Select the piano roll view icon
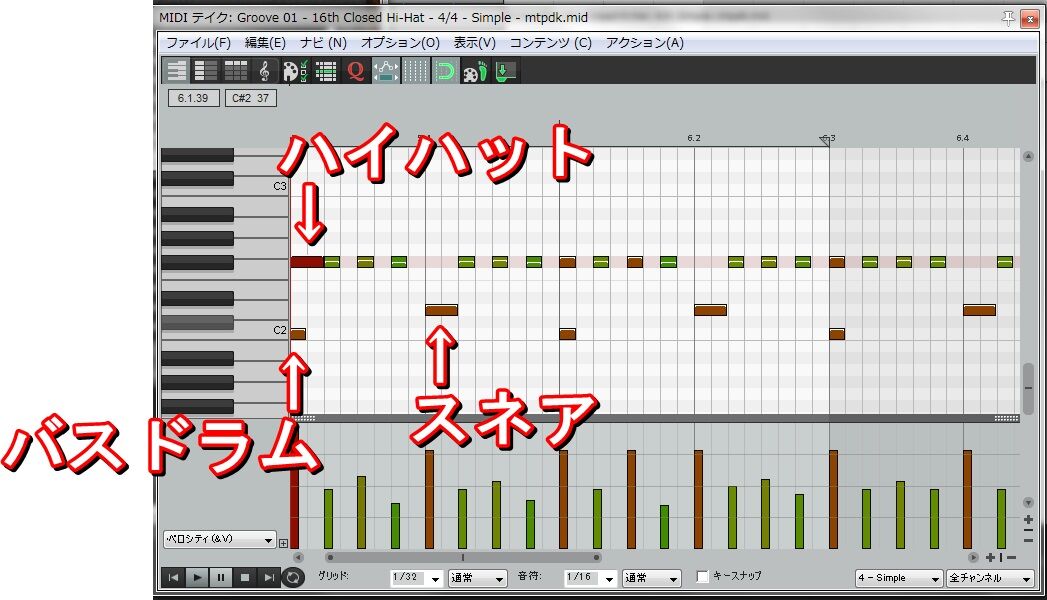This screenshot has height=600, width=1047. (x=176, y=69)
